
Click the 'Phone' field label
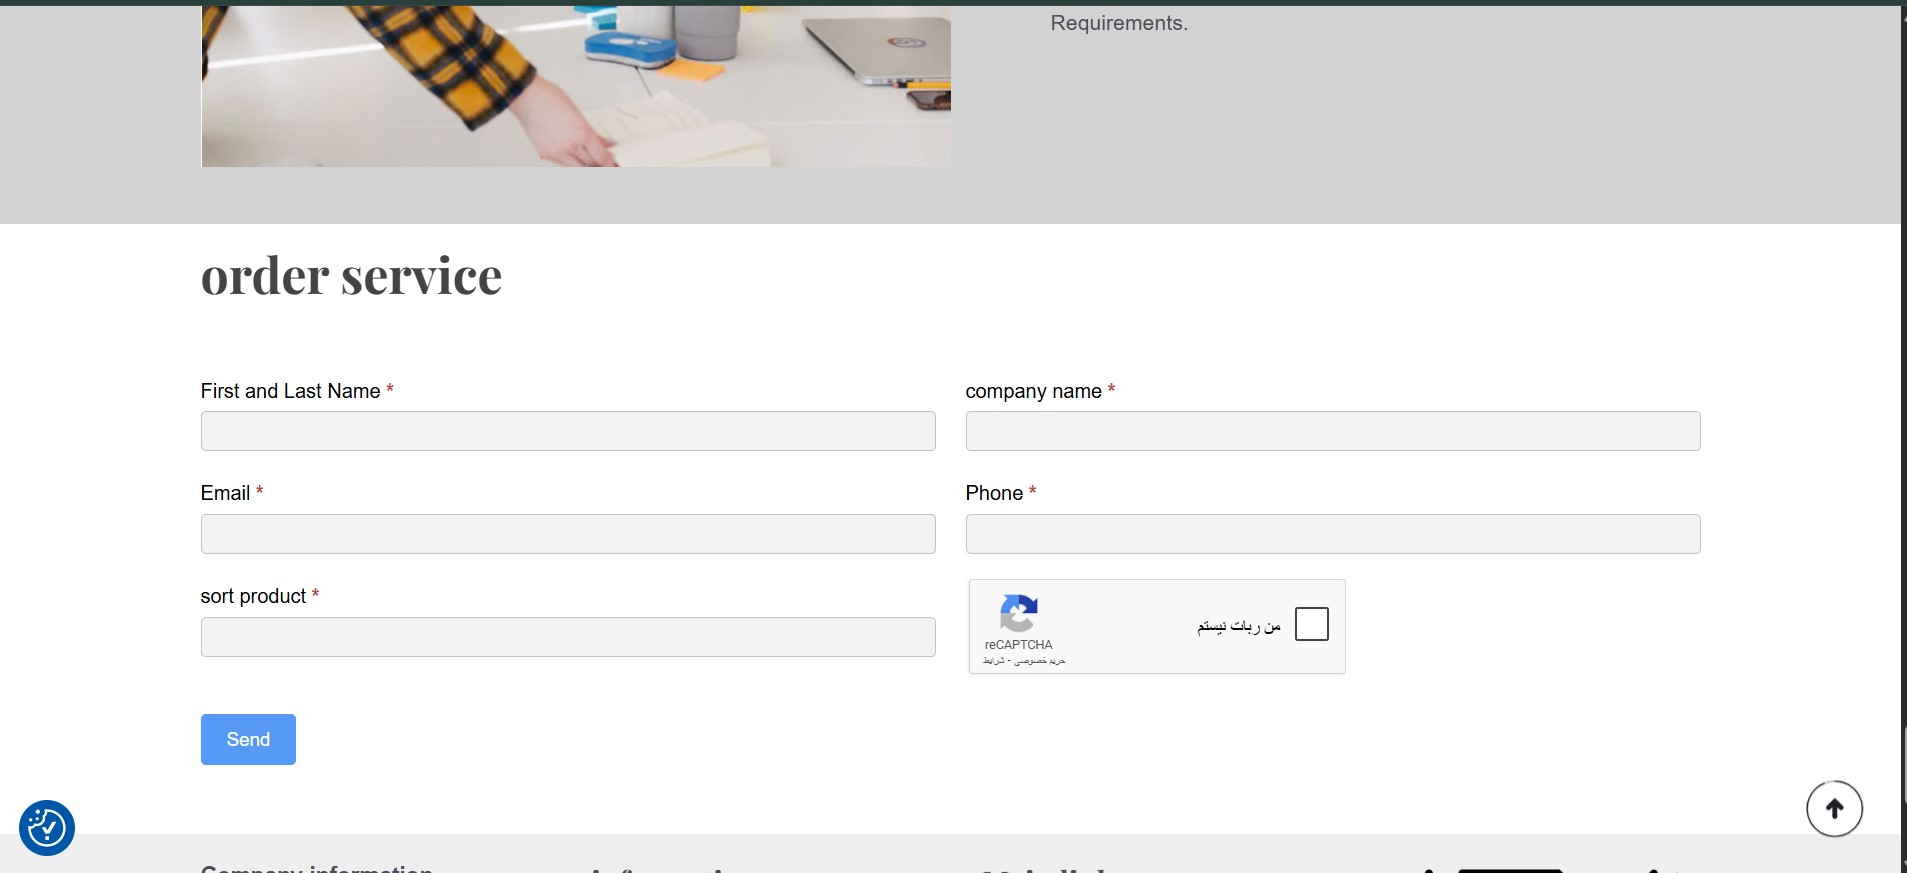point(994,493)
